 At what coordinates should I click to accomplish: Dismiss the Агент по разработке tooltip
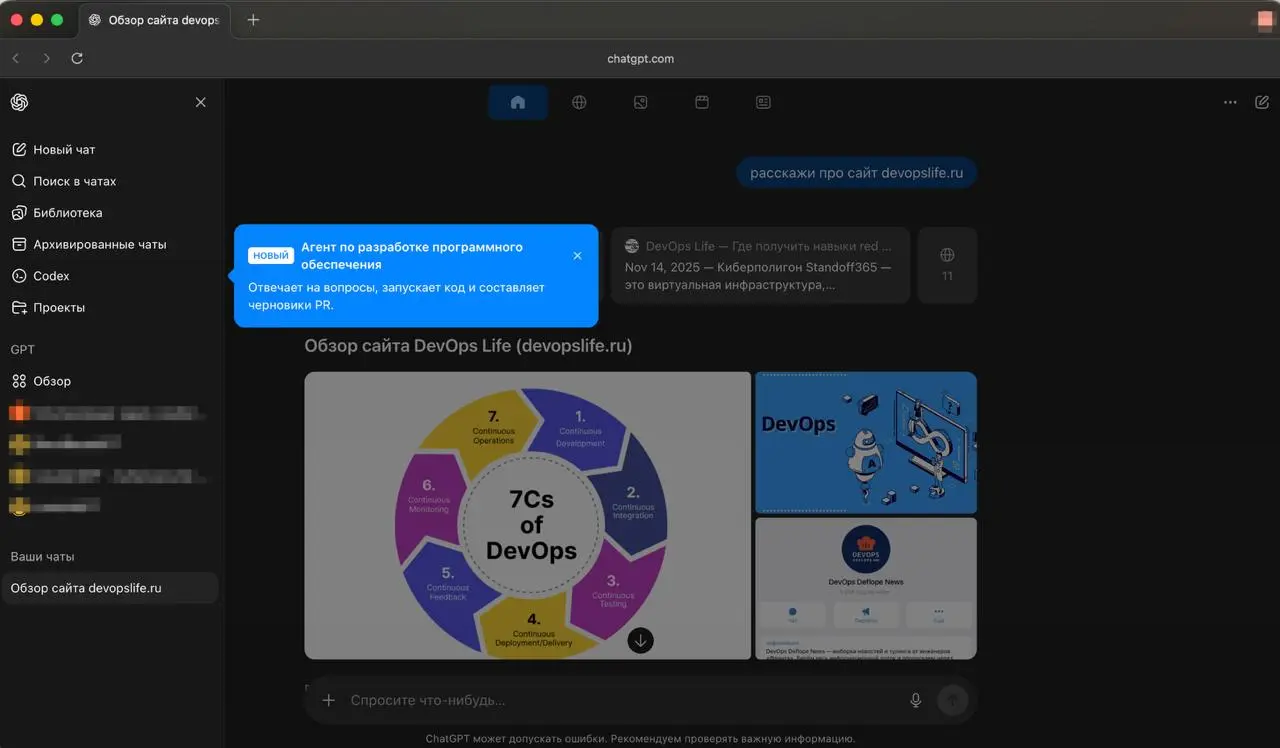pyautogui.click(x=577, y=256)
